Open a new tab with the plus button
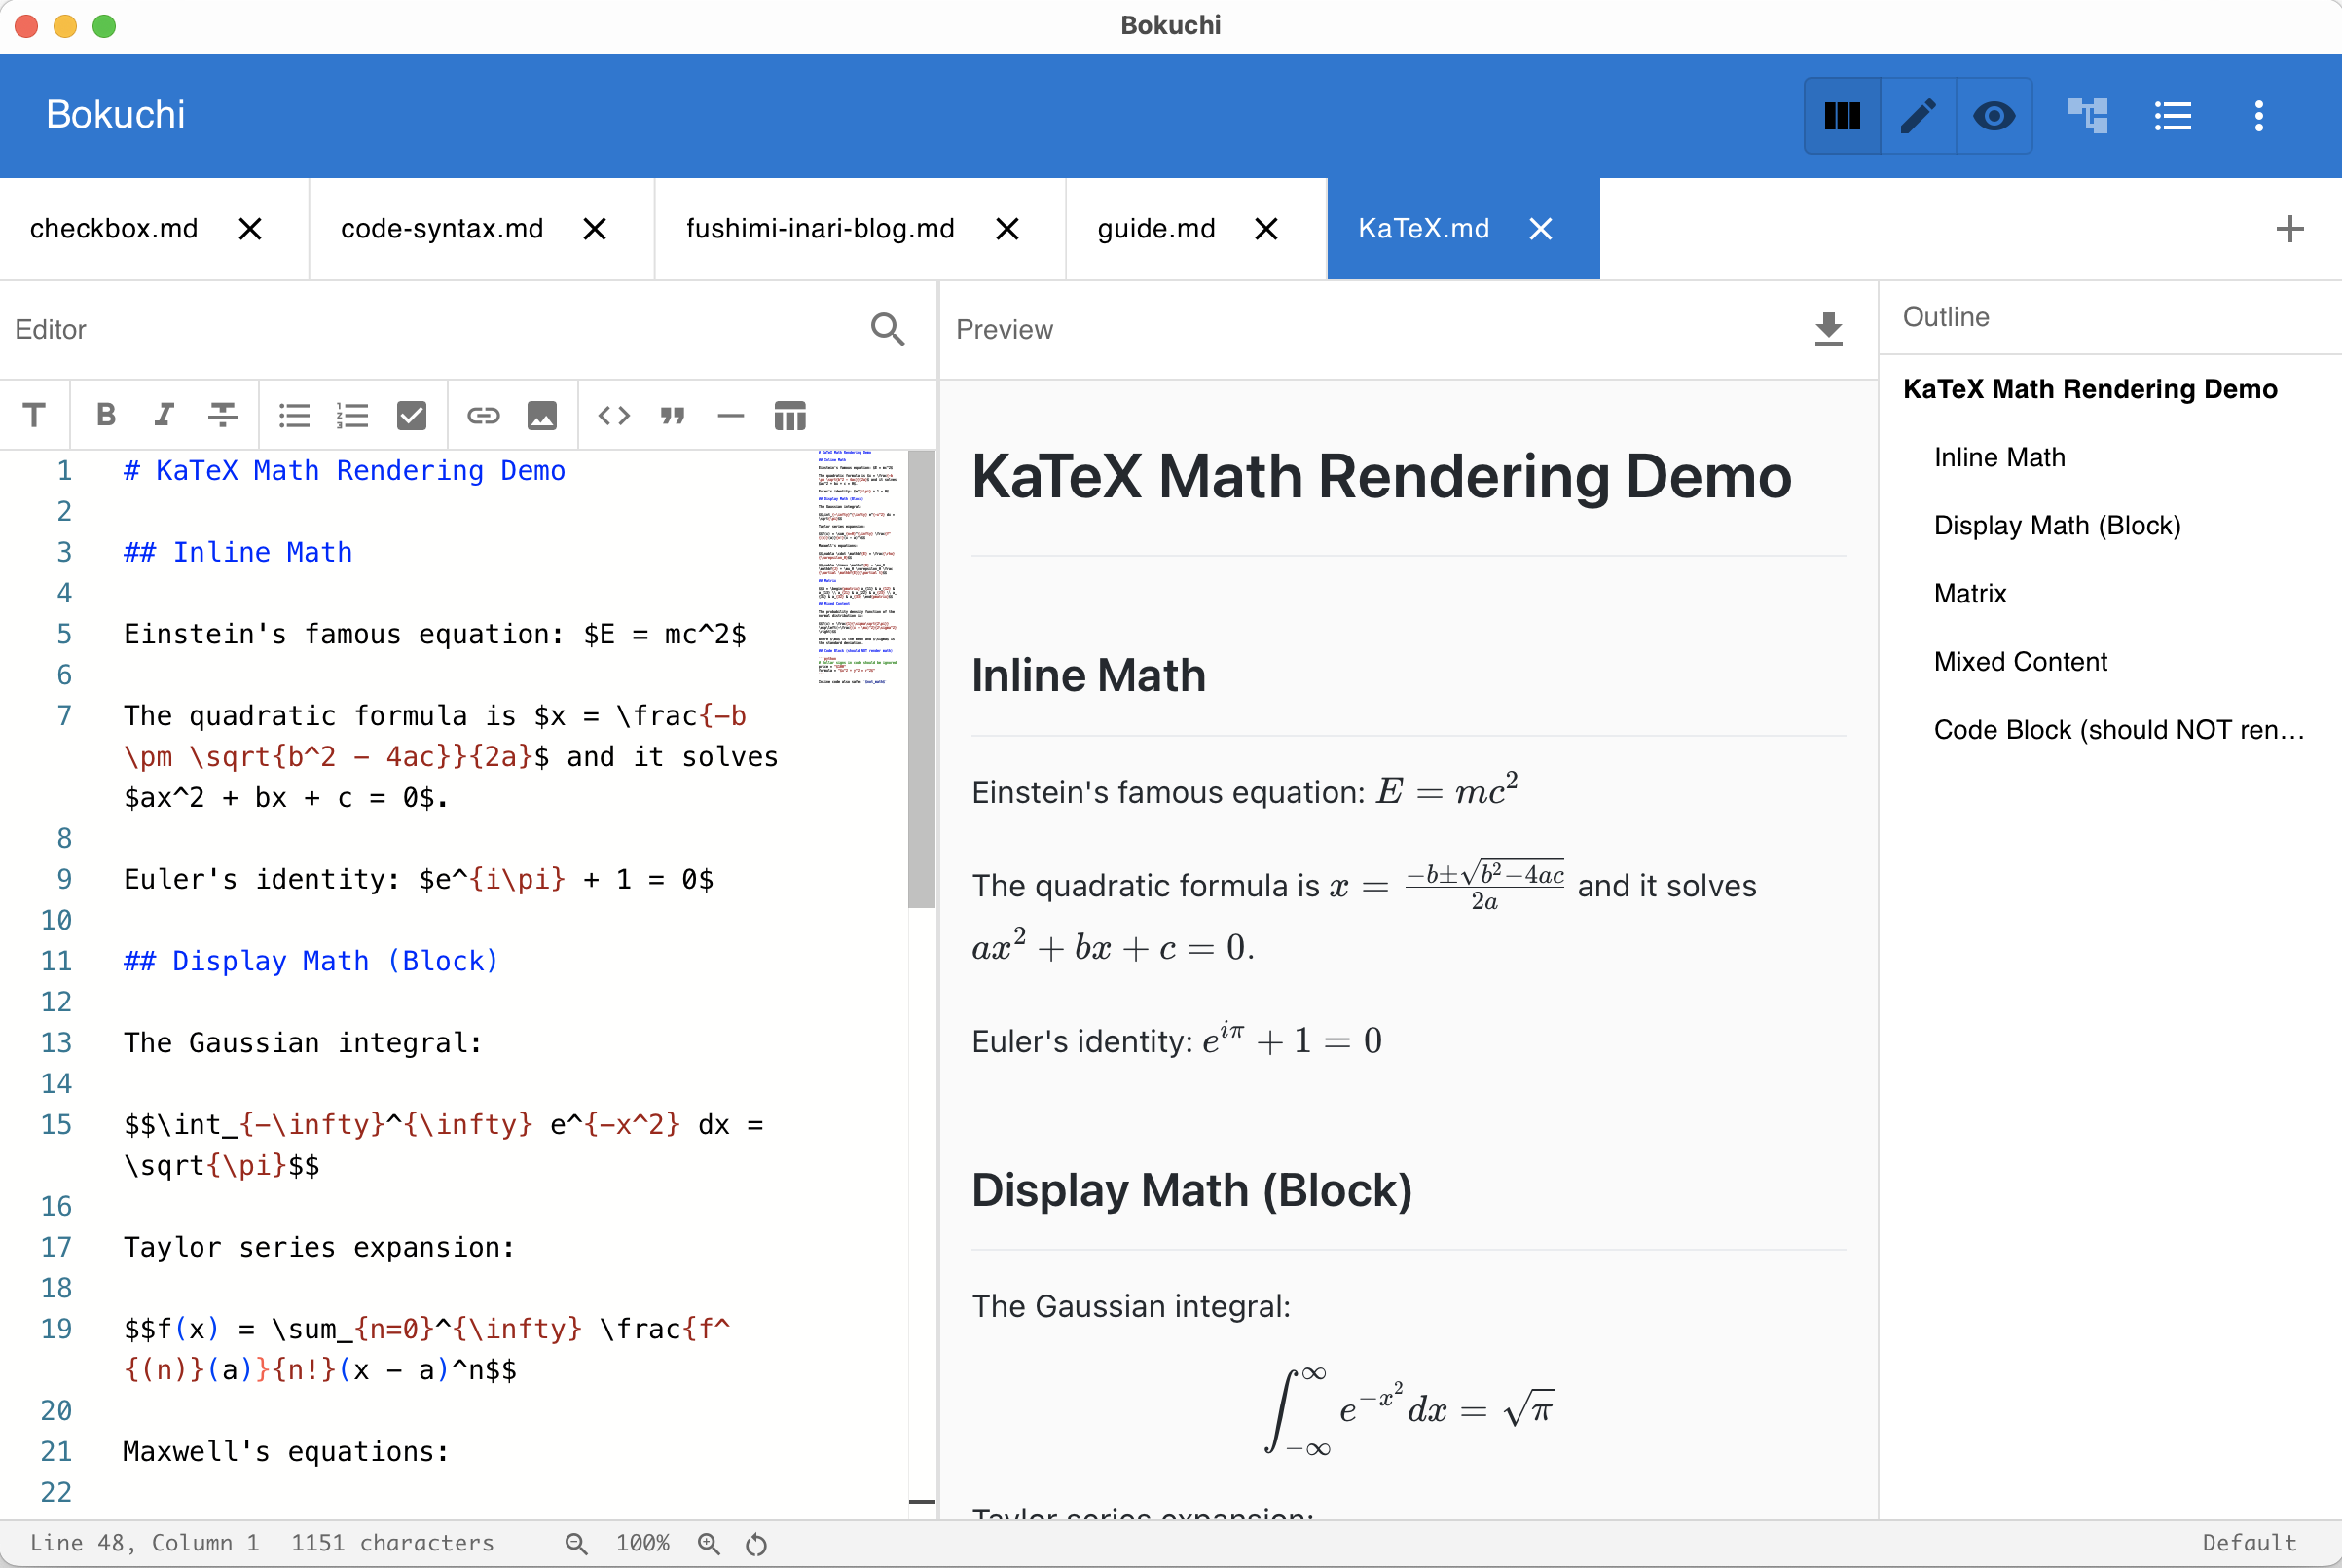This screenshot has width=2342, height=1568. 2289,228
